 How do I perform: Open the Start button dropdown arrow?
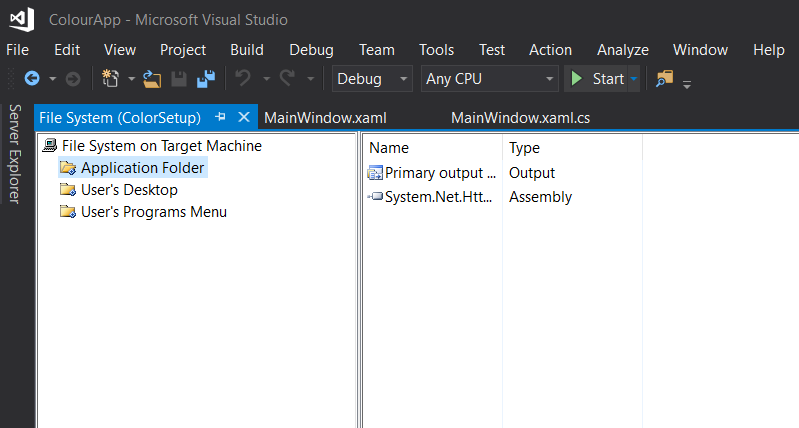633,78
